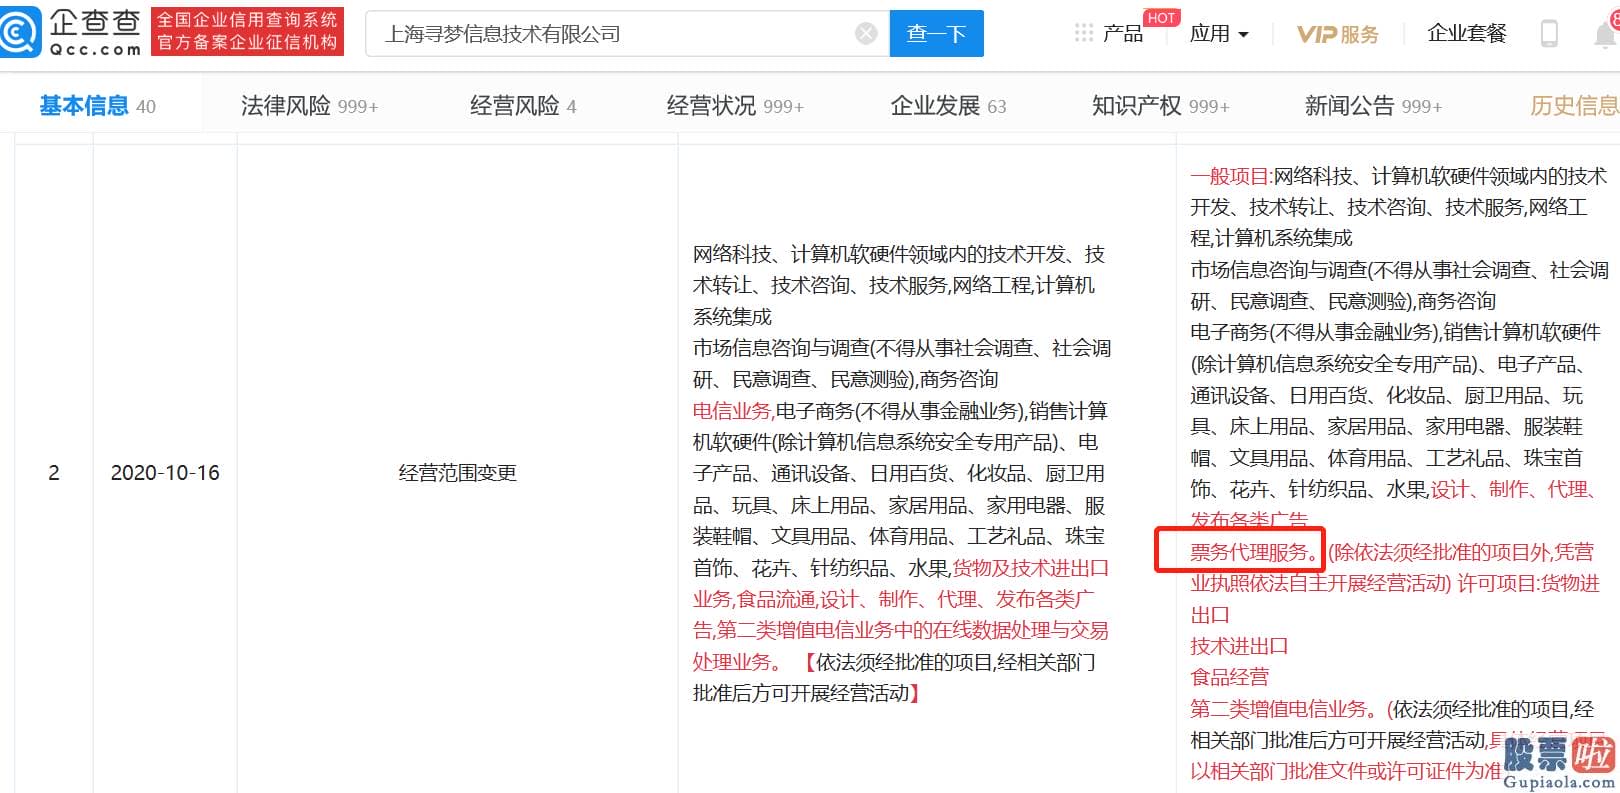Click the 查一下 search button
This screenshot has height=793, width=1620.
[936, 34]
